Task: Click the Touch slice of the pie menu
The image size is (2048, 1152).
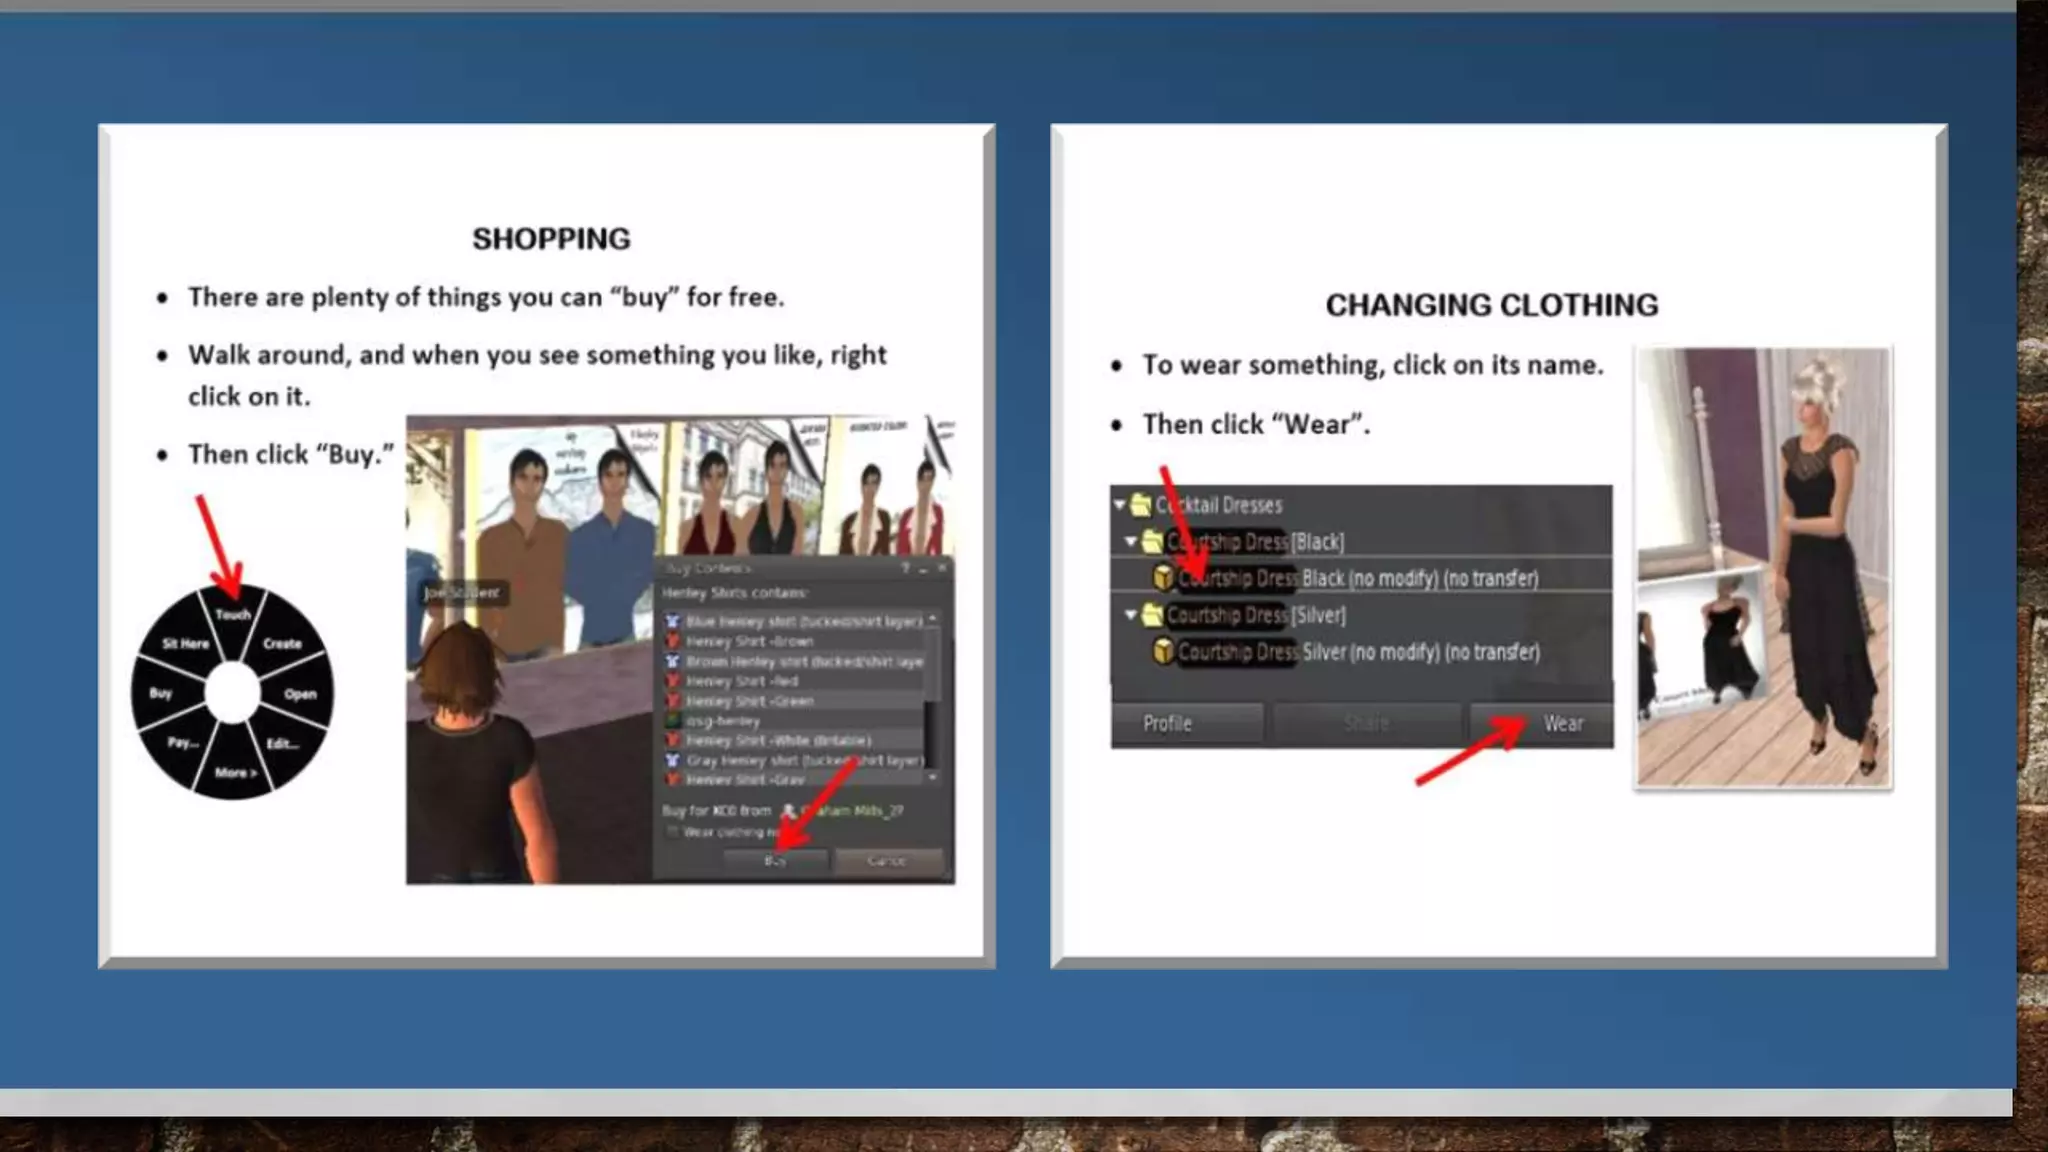Action: point(233,614)
